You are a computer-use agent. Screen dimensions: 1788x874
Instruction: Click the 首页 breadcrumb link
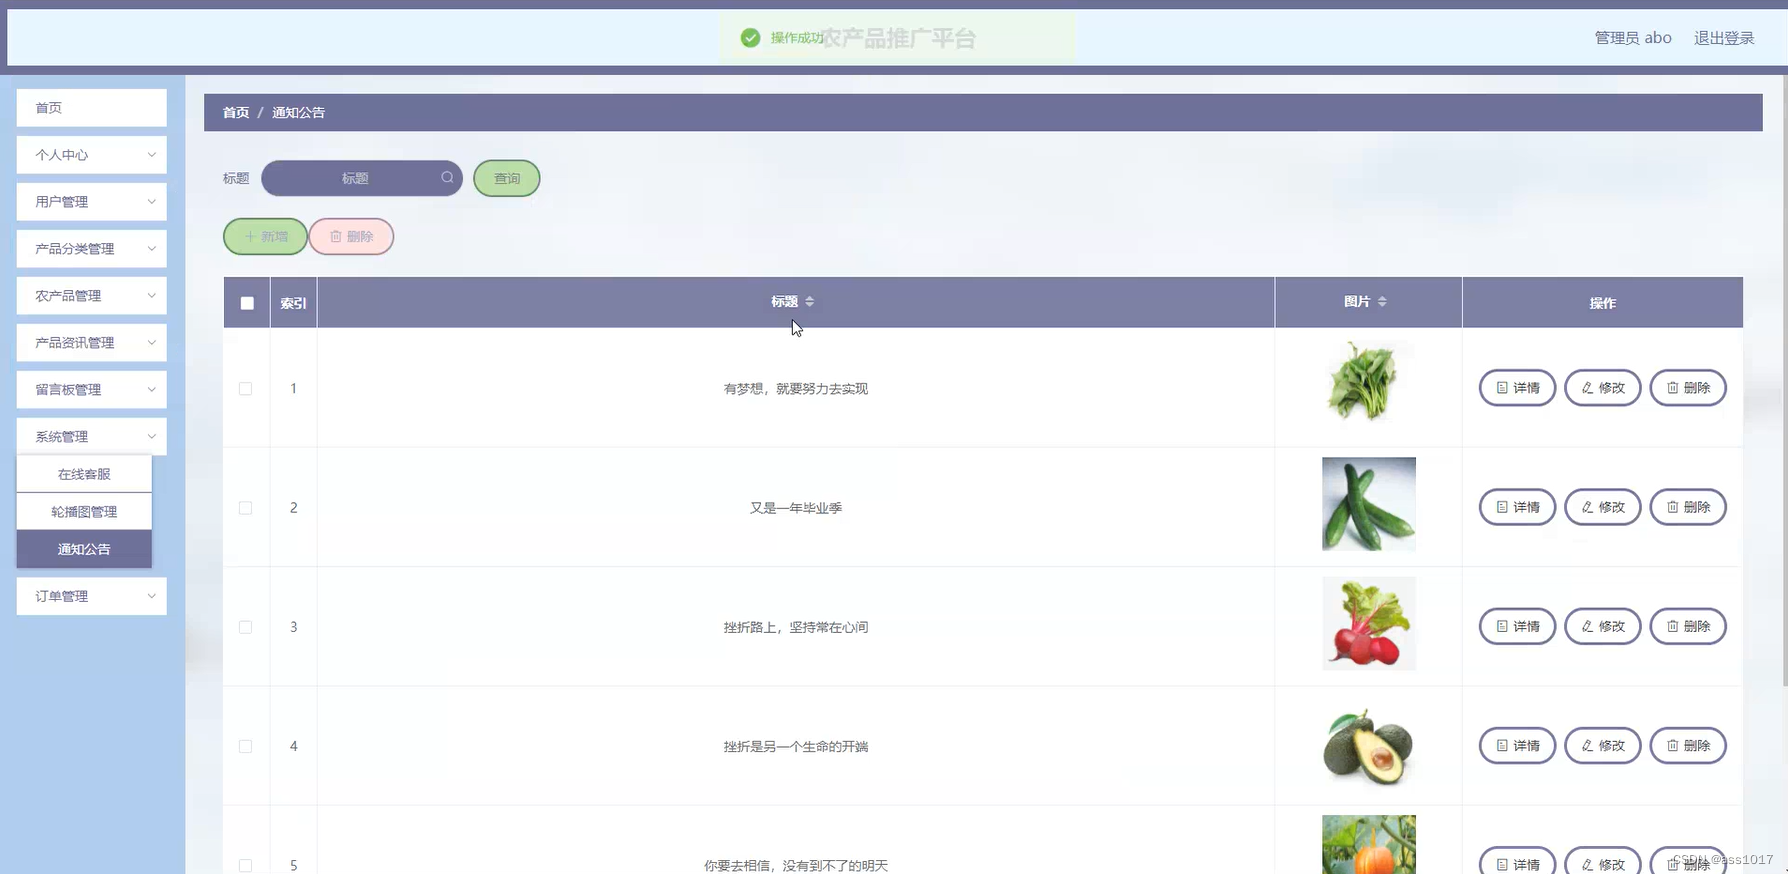tap(236, 112)
